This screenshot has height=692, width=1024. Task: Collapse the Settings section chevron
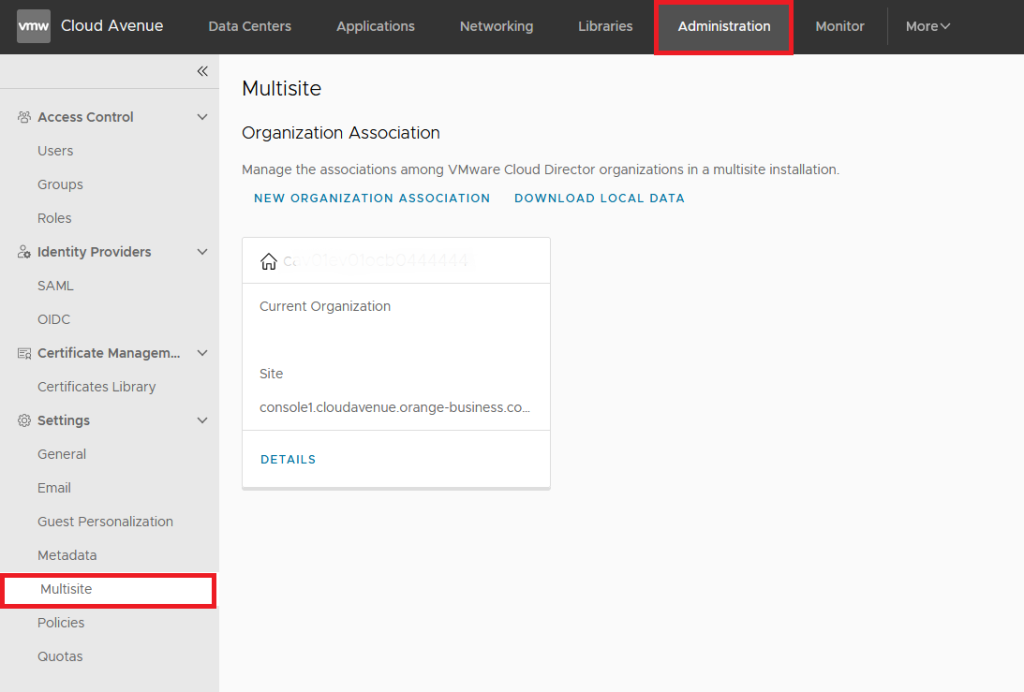(x=202, y=420)
